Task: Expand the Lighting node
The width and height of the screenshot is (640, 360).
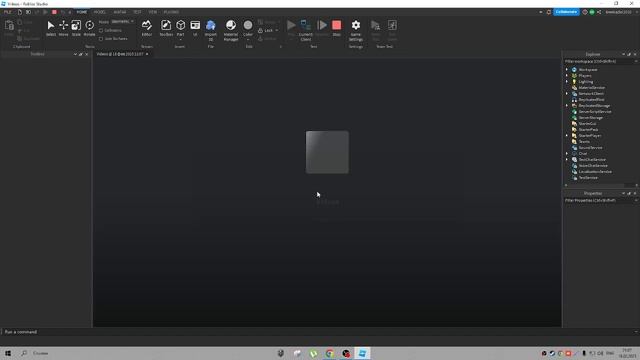Action: coord(567,82)
